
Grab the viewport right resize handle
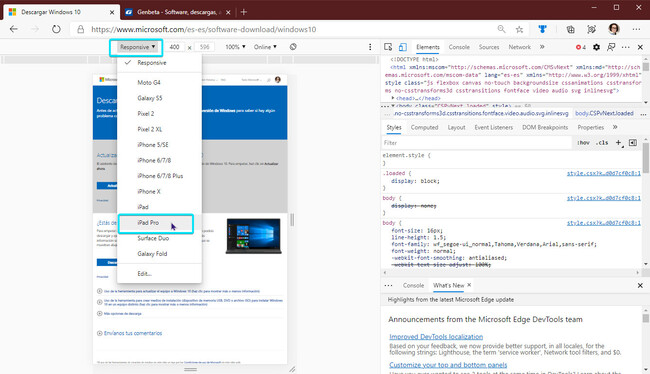pyautogui.click(x=292, y=220)
